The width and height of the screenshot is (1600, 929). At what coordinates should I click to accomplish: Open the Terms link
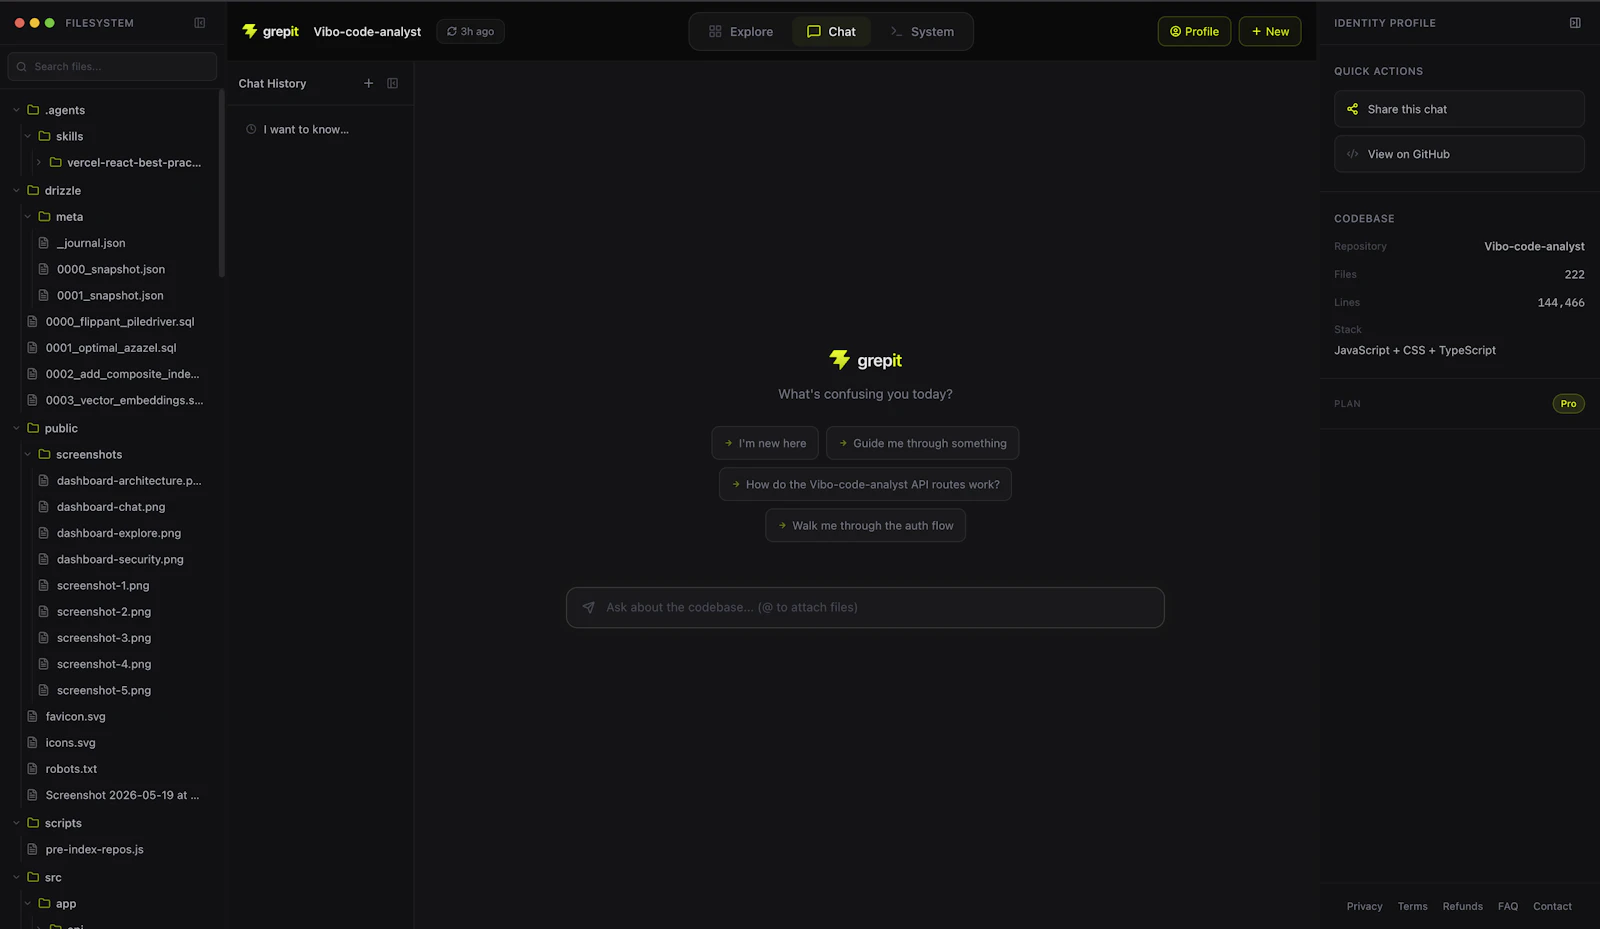(1412, 906)
